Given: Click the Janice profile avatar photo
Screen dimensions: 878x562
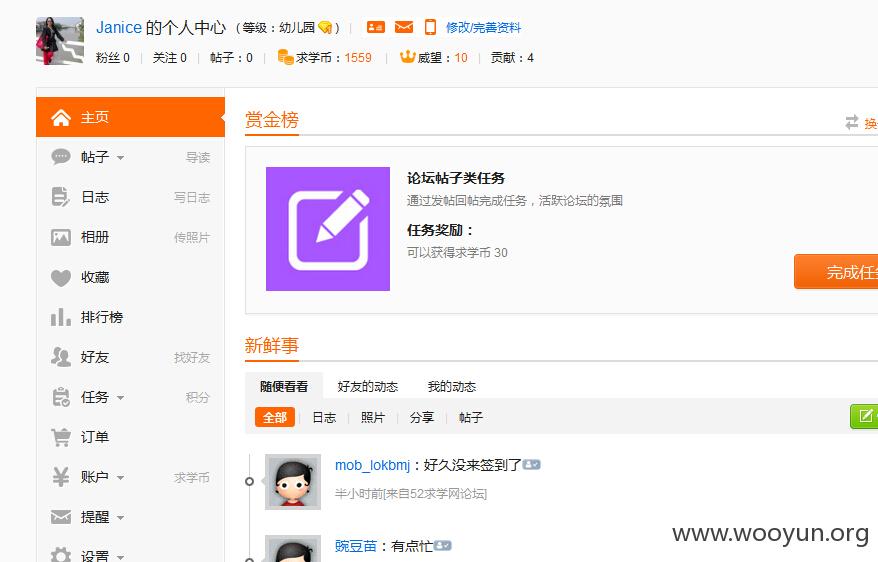Looking at the screenshot, I should coord(60,41).
